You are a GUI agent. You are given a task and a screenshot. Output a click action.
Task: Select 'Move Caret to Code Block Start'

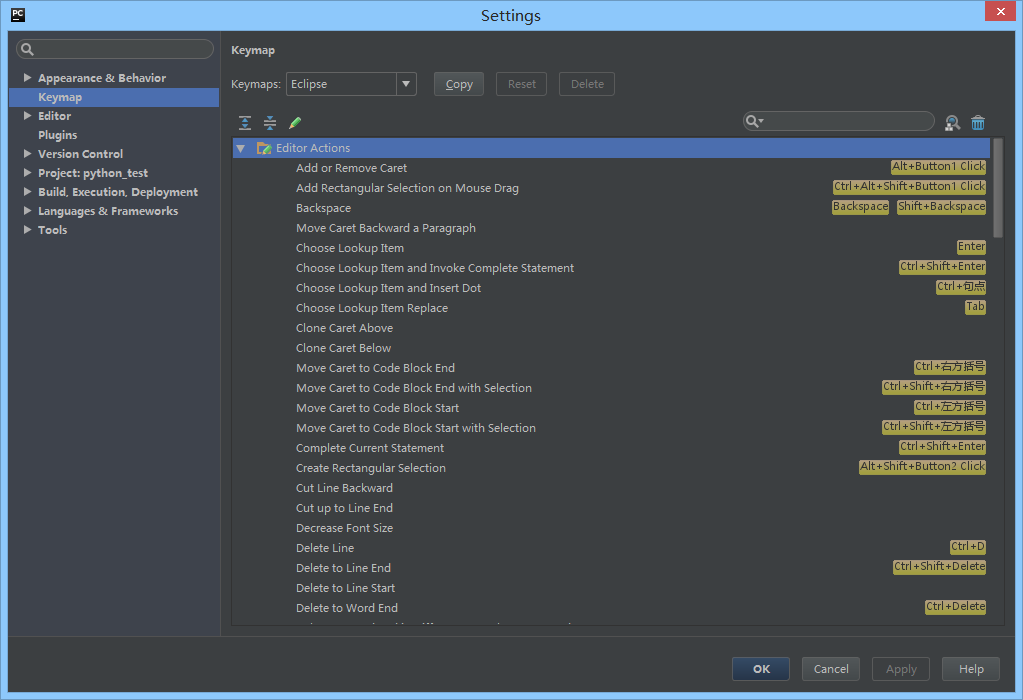click(x=377, y=408)
